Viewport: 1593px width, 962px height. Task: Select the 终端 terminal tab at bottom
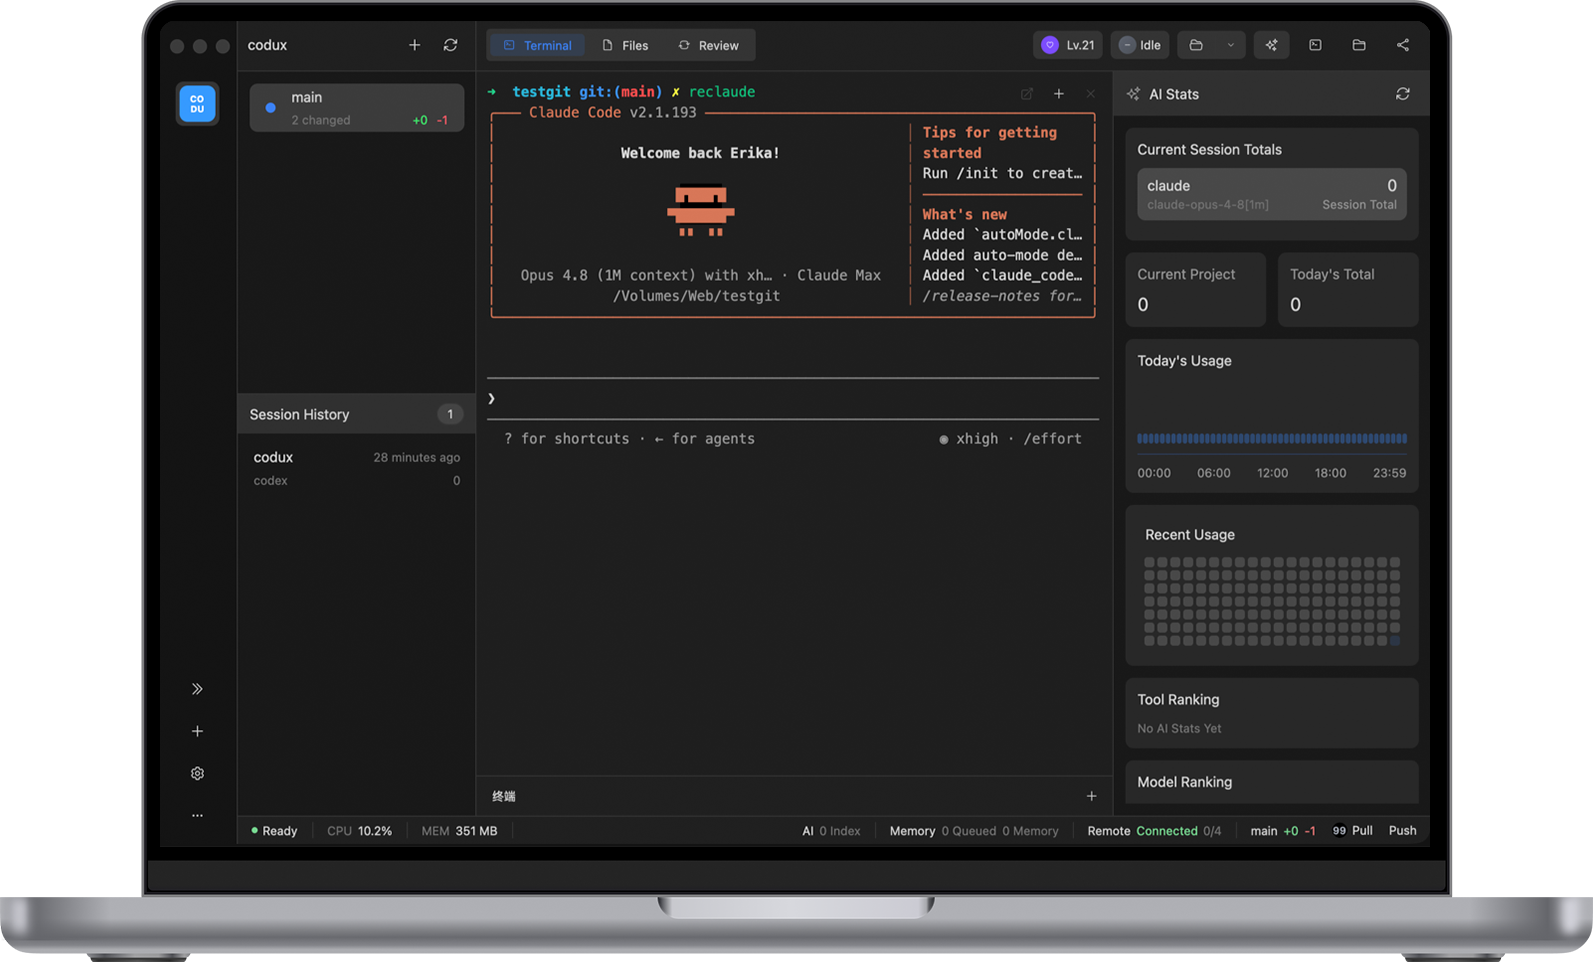504,796
